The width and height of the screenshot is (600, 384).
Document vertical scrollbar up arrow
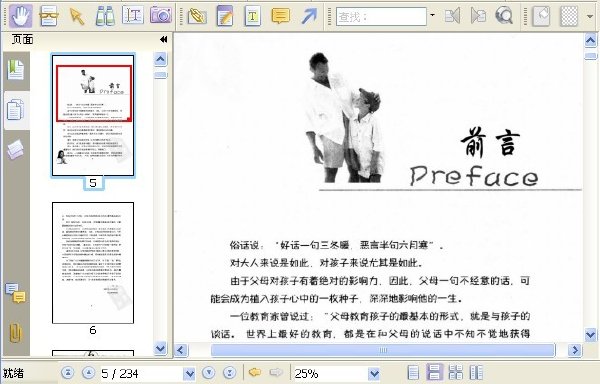click(590, 40)
